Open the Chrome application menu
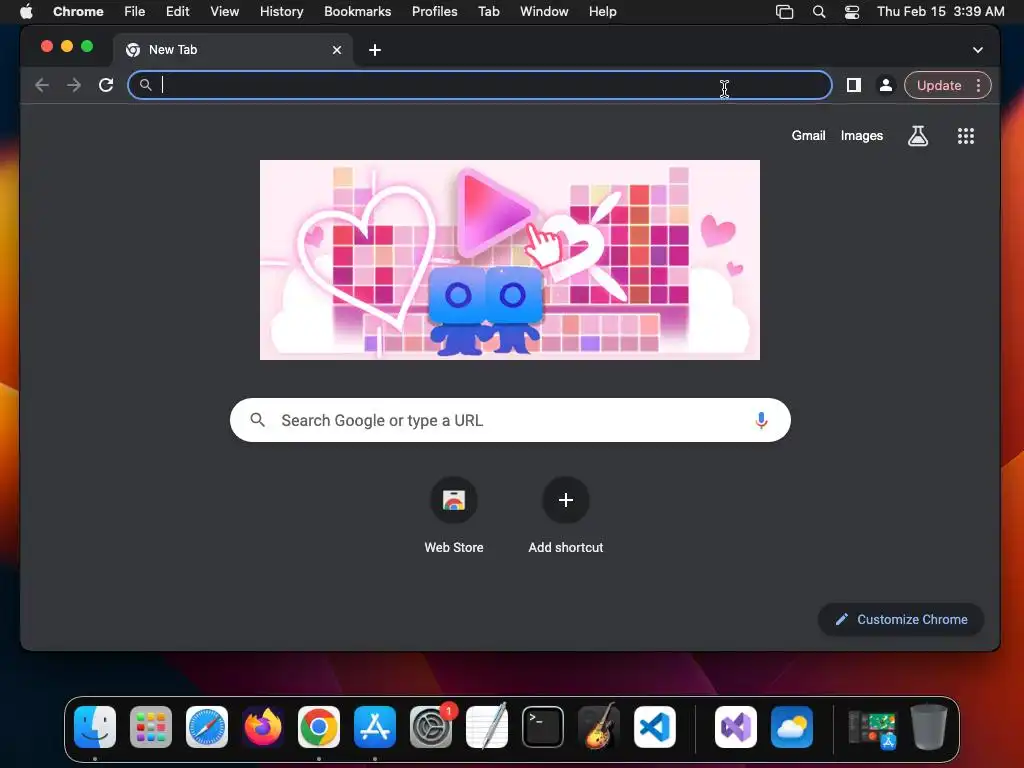This screenshot has height=768, width=1024. pos(78,12)
